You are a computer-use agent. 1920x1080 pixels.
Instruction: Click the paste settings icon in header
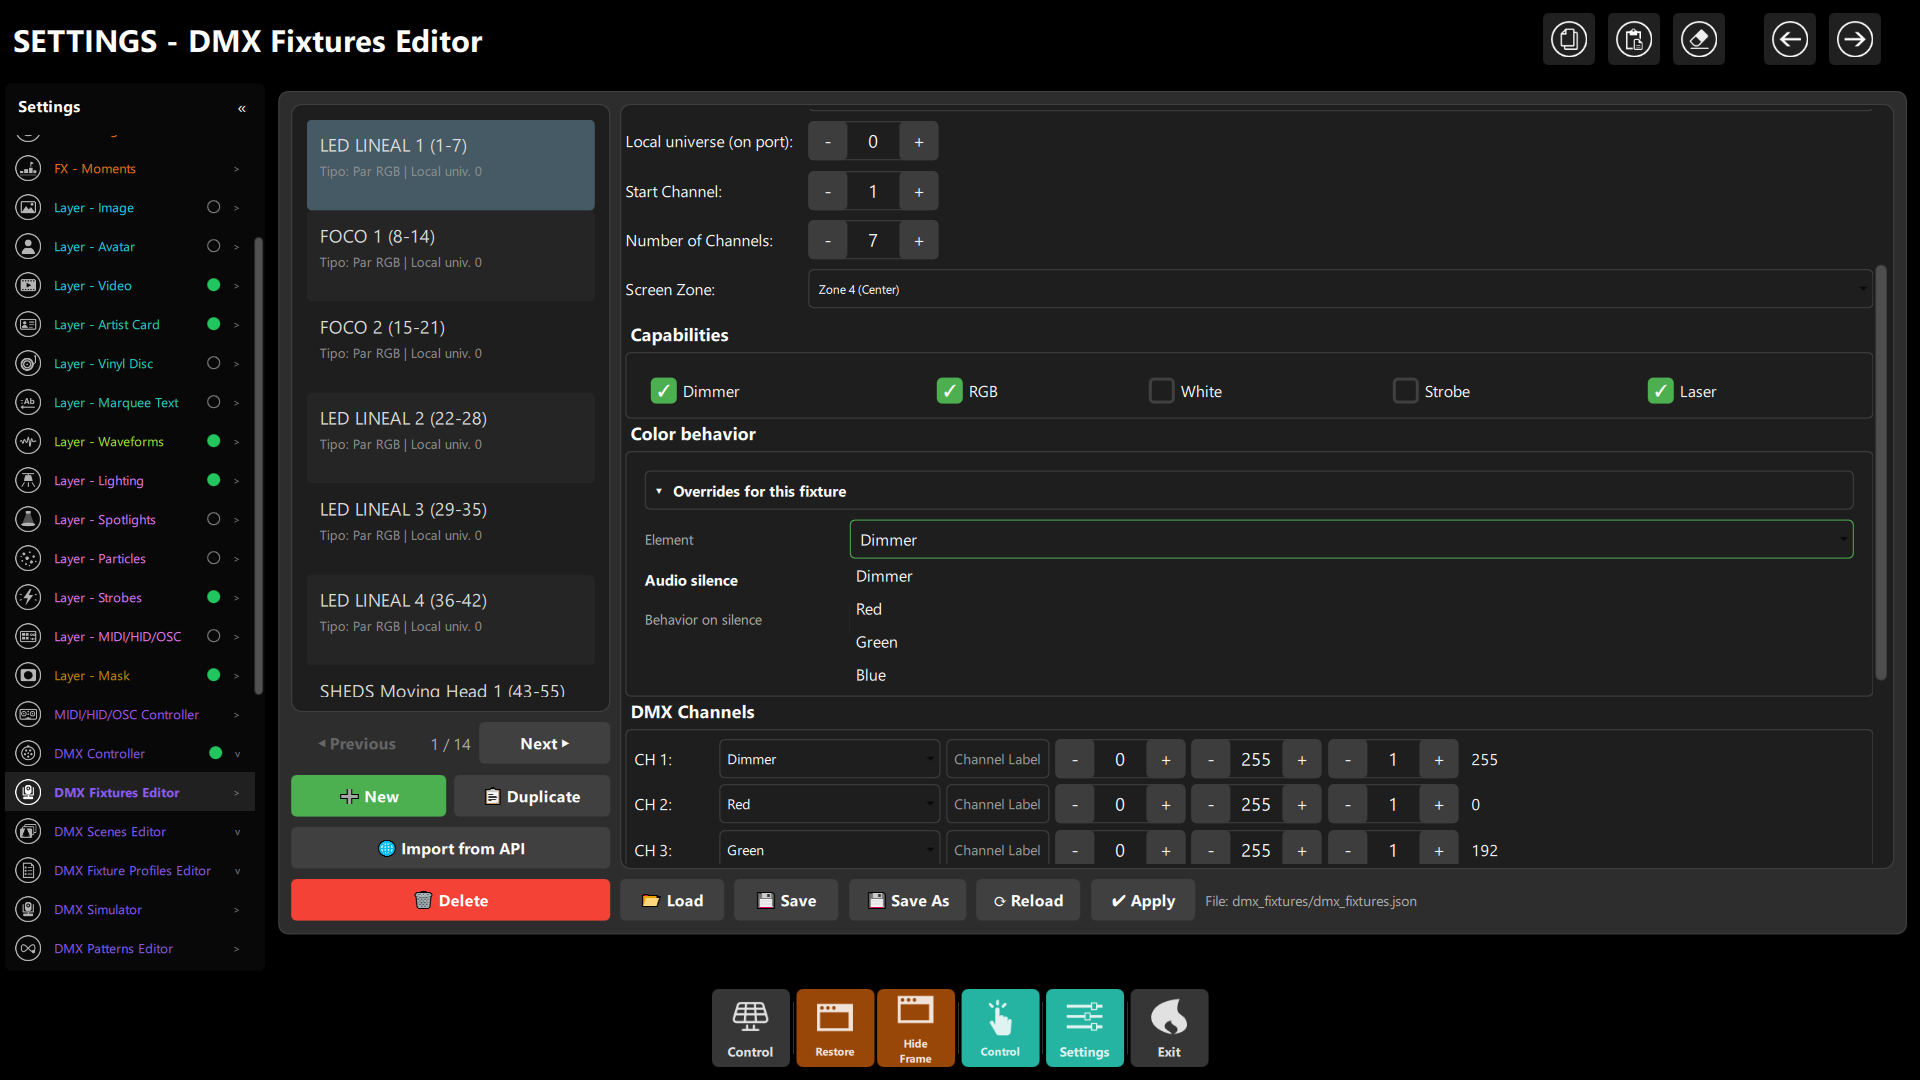pyautogui.click(x=1633, y=40)
